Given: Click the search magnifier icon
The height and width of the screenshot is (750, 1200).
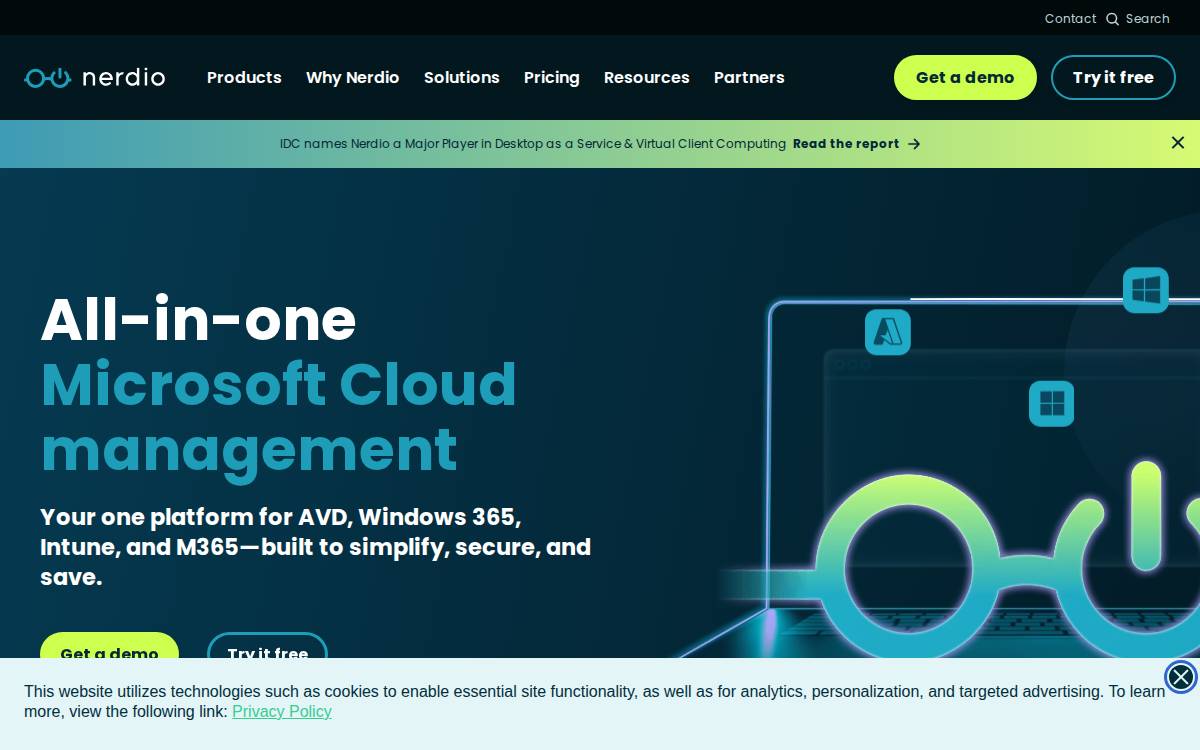Looking at the screenshot, I should click(1112, 19).
